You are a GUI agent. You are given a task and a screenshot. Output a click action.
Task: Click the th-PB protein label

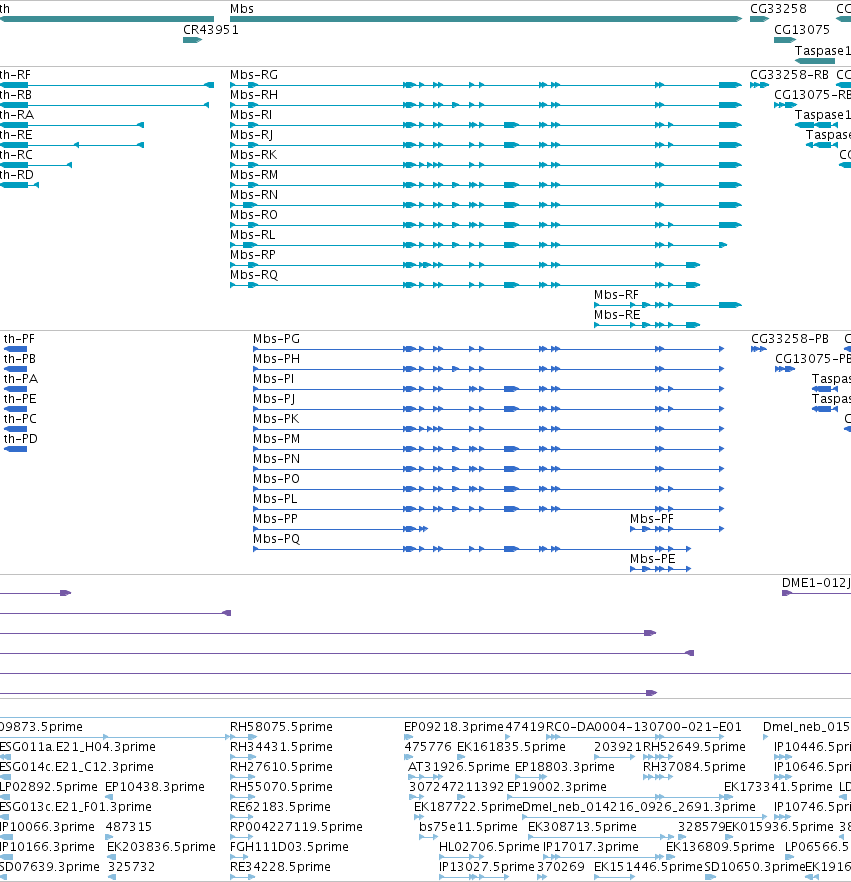[x=20, y=359]
